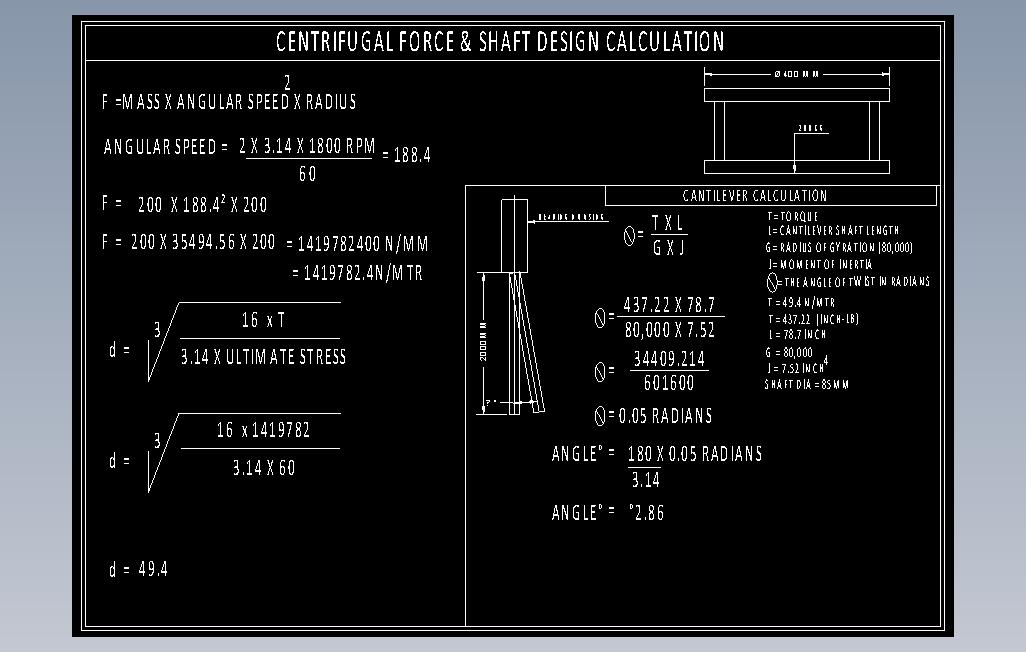Click the numerator '16 x 1419782'

(x=263, y=430)
